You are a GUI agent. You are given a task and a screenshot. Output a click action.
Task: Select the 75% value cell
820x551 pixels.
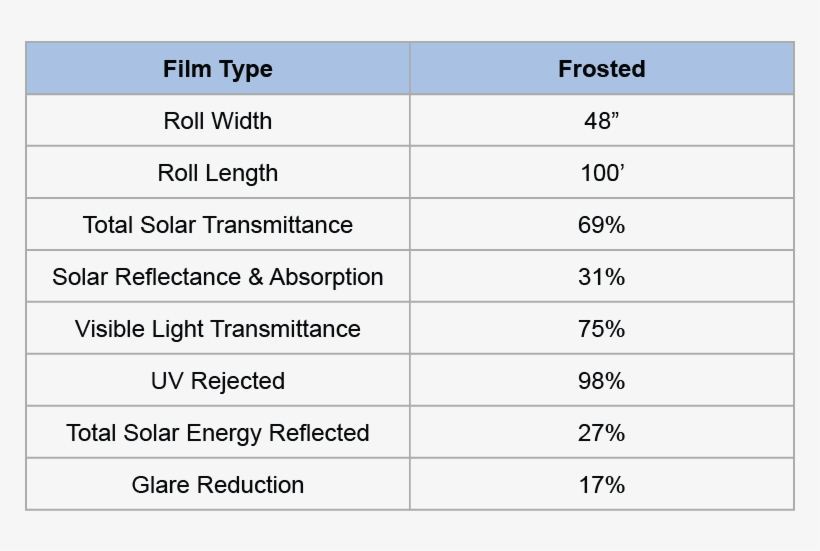(x=601, y=329)
